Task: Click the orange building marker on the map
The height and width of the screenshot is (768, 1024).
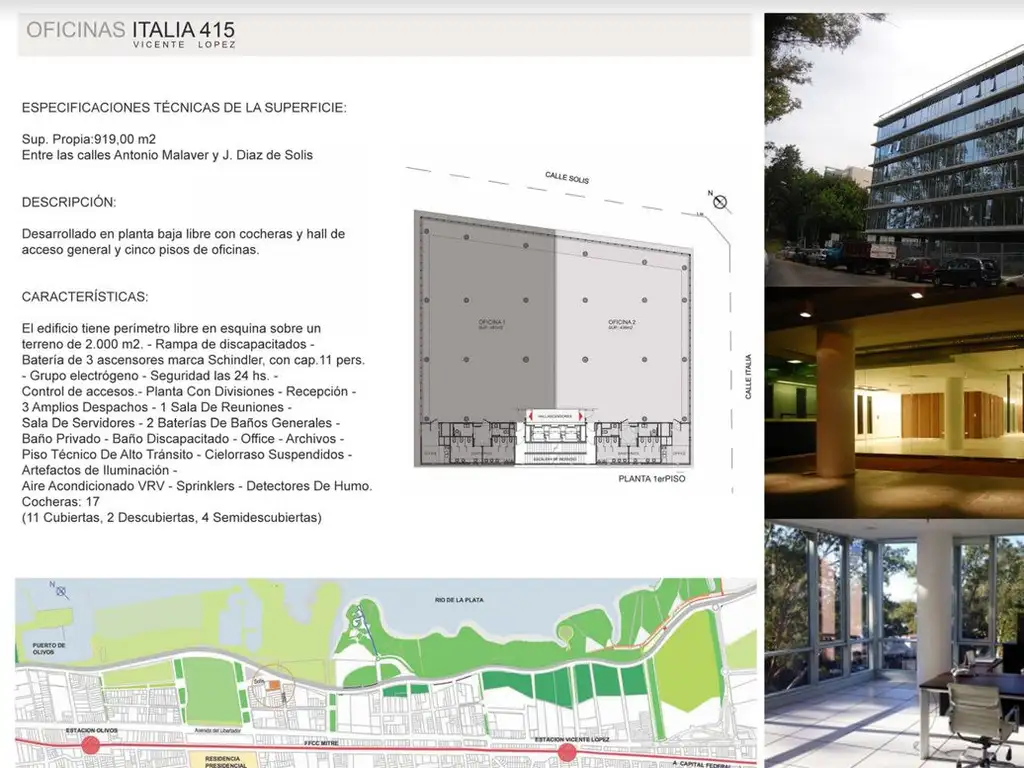Action: tap(274, 684)
